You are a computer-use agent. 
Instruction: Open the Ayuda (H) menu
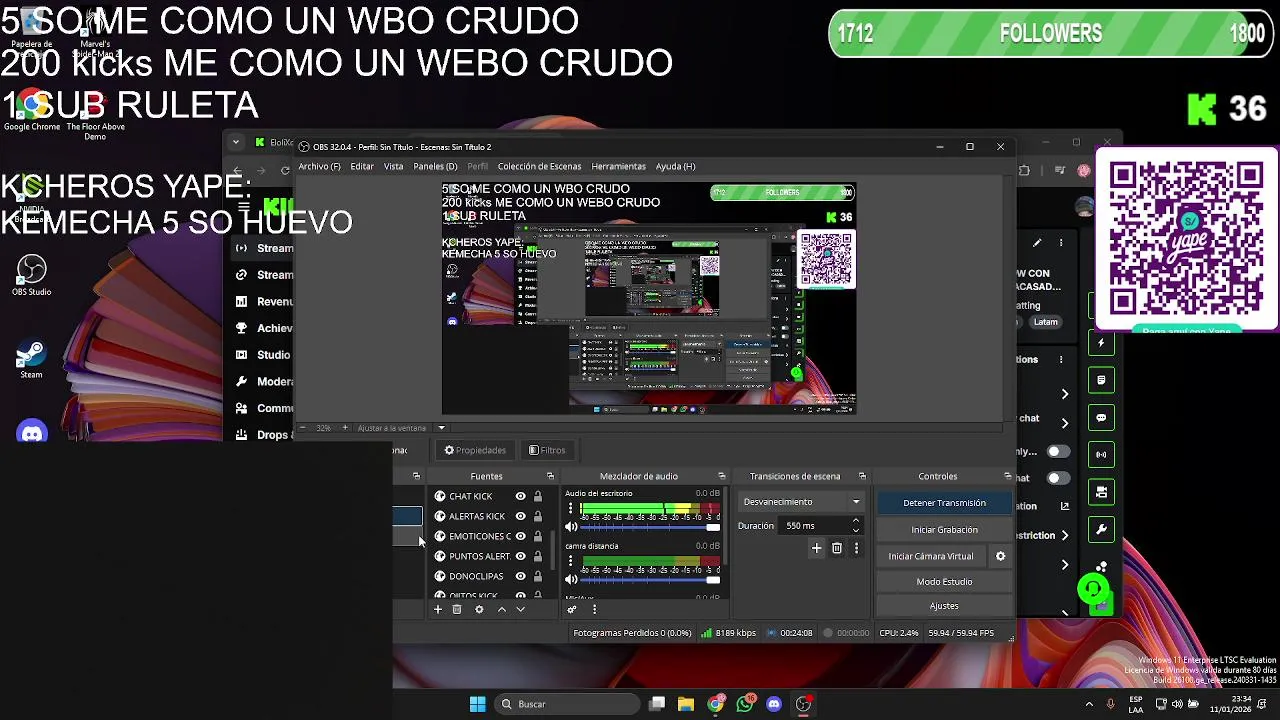675,166
